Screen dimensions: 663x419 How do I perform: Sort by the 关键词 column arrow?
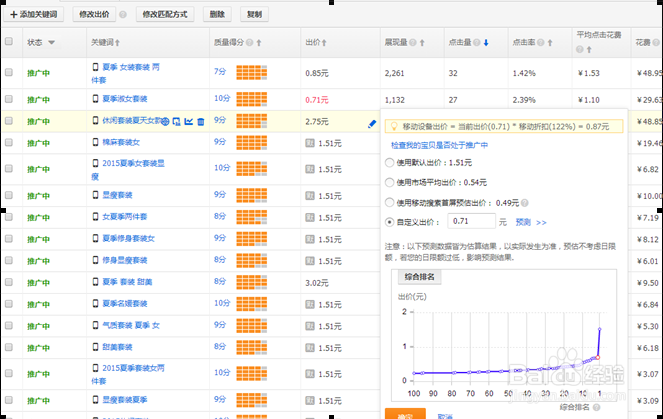tap(118, 43)
